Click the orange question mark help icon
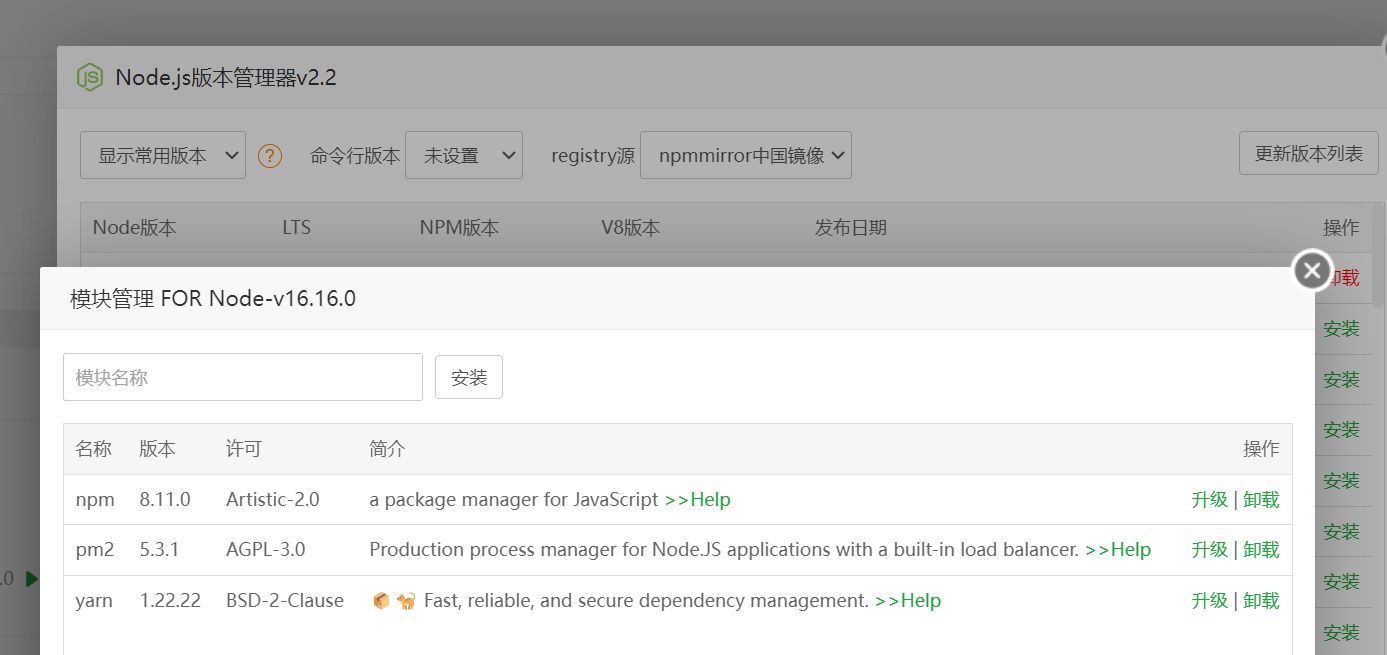1387x655 pixels. [270, 156]
